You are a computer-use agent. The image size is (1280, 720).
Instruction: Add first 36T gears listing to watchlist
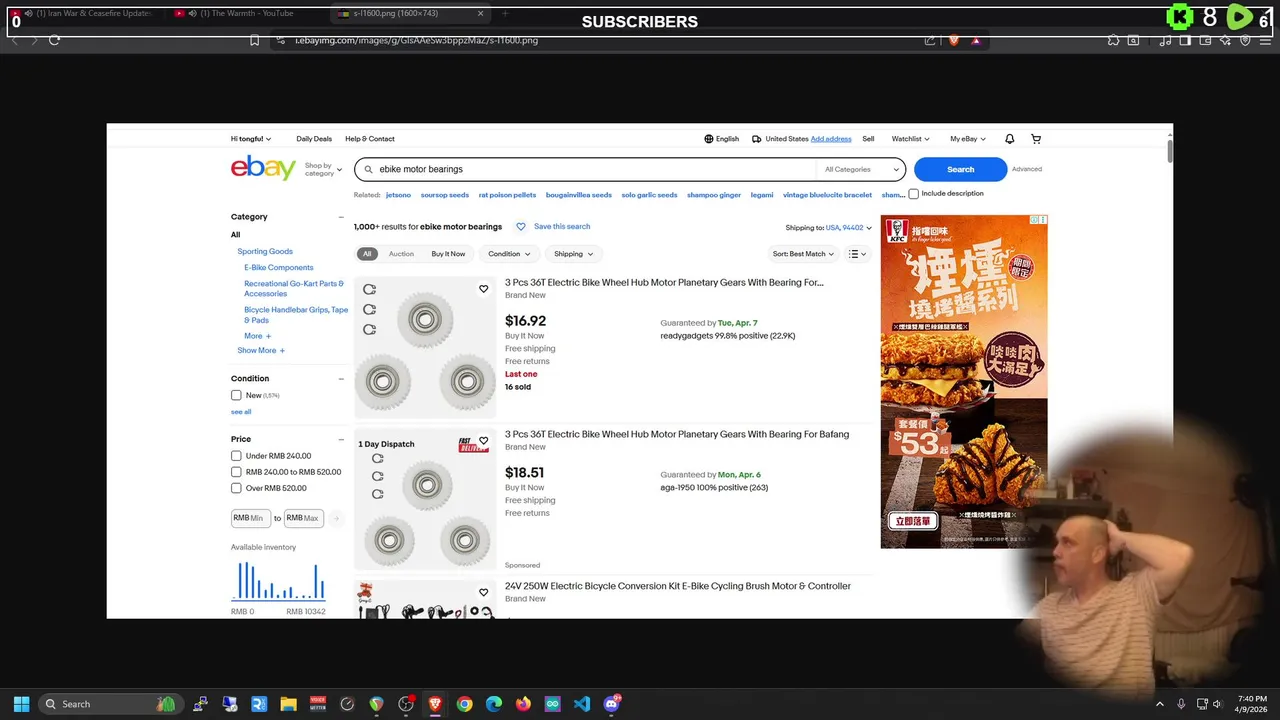point(483,289)
